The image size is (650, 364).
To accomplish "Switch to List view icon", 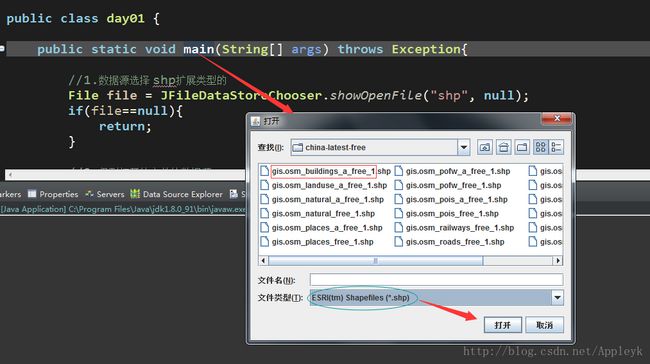I will (541, 147).
